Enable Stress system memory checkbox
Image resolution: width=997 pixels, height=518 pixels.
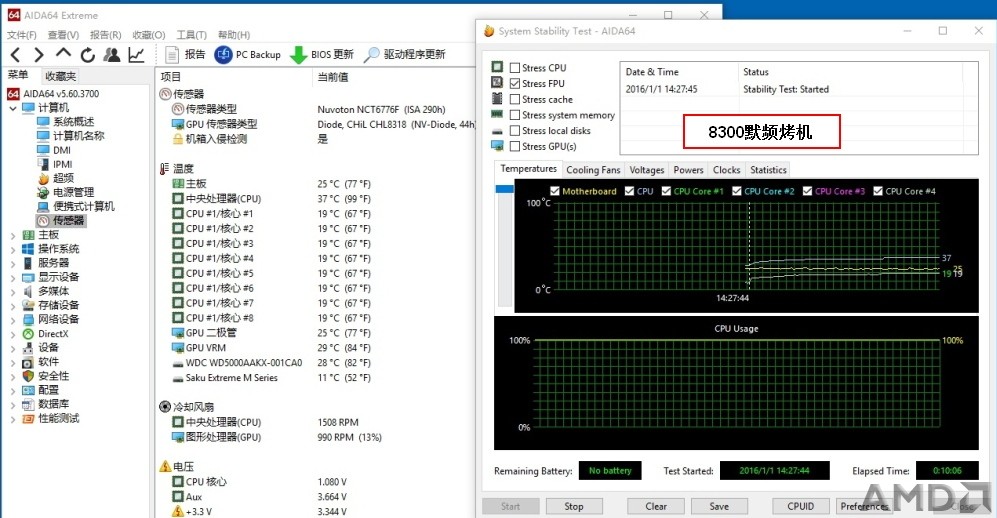click(x=515, y=115)
